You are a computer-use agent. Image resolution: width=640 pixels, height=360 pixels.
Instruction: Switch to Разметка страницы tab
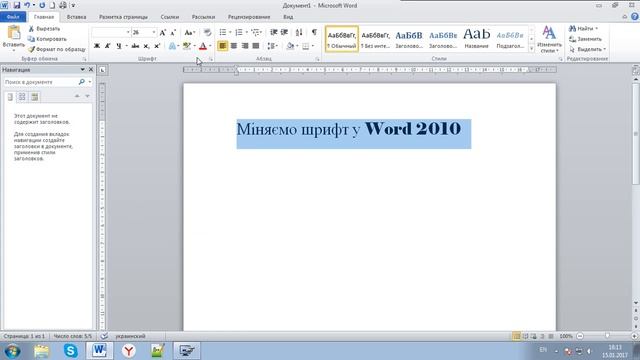[123, 17]
